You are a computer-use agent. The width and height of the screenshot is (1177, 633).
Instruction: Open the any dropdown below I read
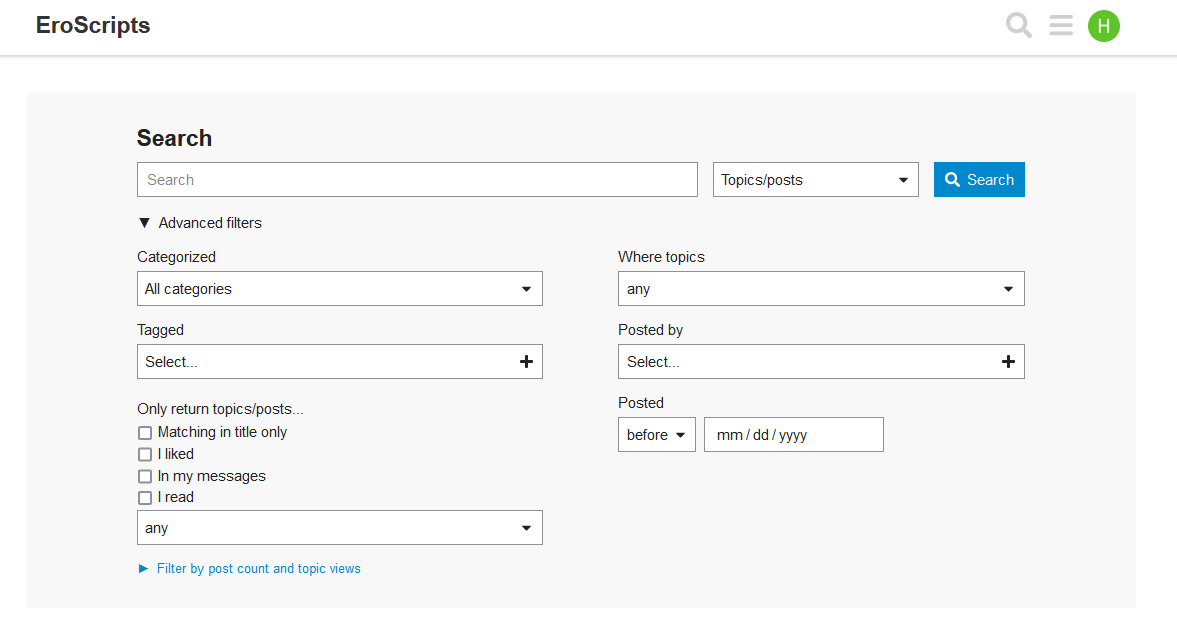pyautogui.click(x=339, y=528)
